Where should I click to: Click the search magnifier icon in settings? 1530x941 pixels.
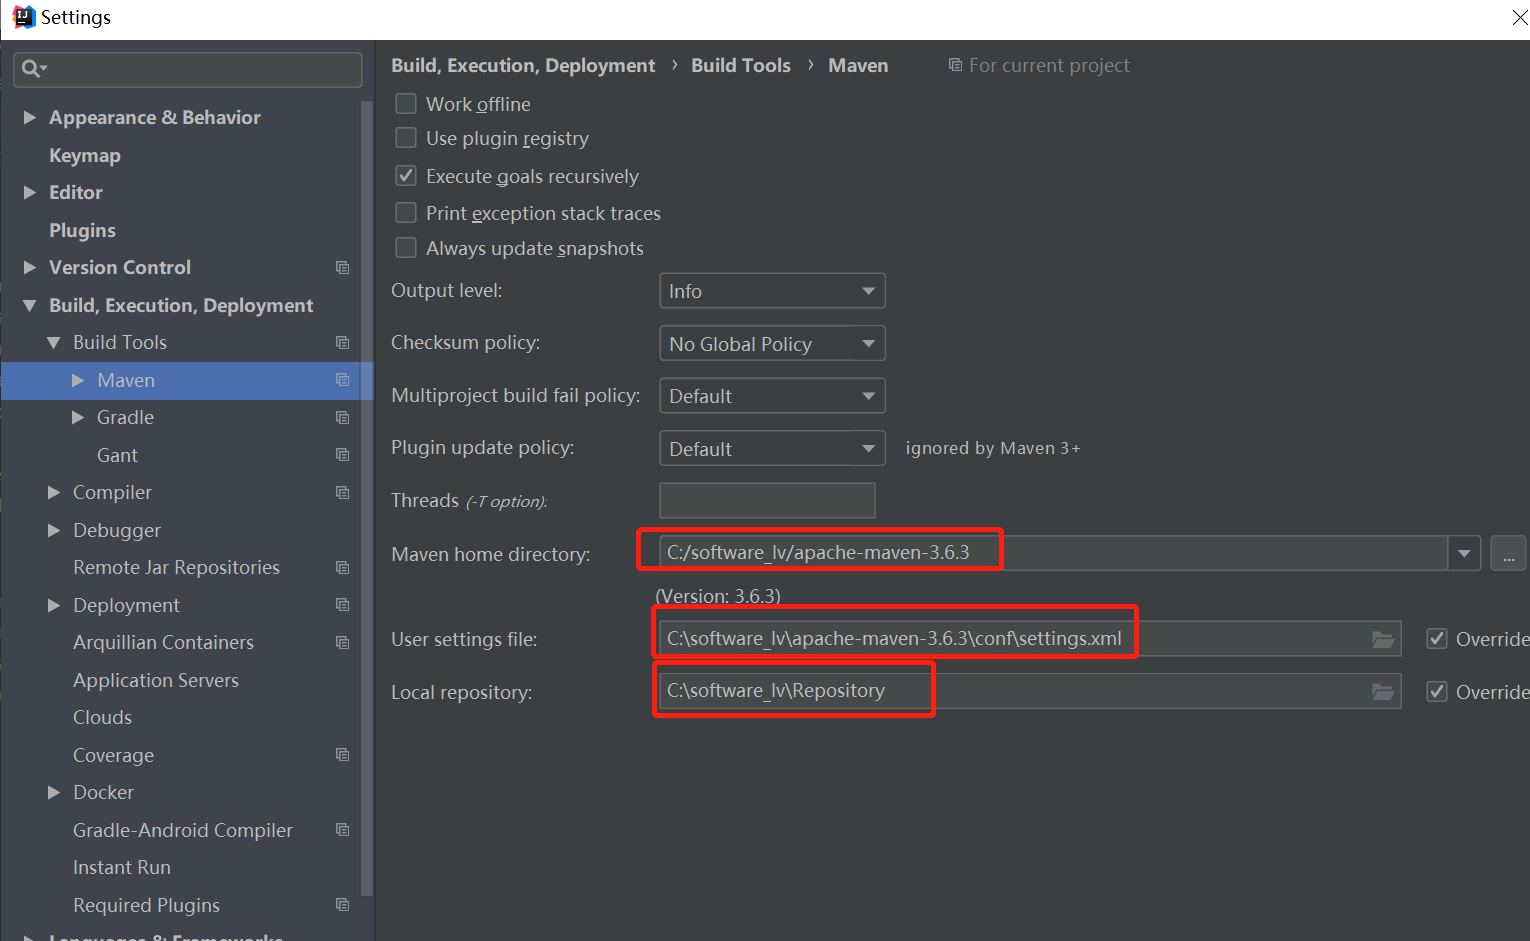(33, 69)
